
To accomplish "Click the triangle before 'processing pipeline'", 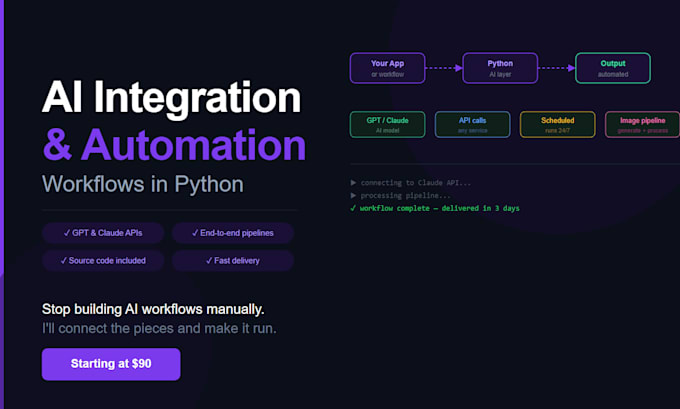I will pyautogui.click(x=353, y=196).
